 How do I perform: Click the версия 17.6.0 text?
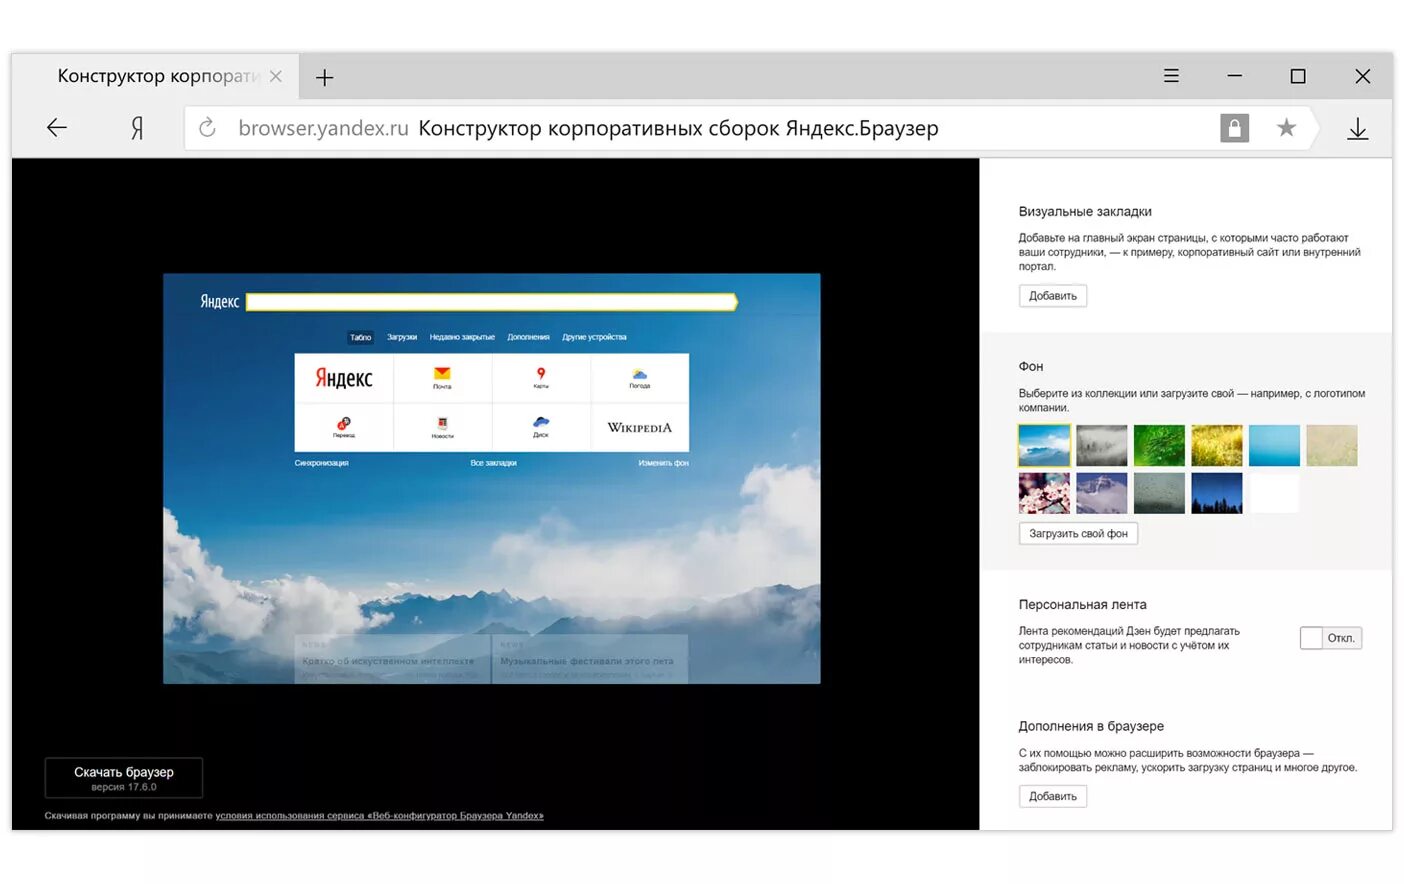tap(124, 787)
